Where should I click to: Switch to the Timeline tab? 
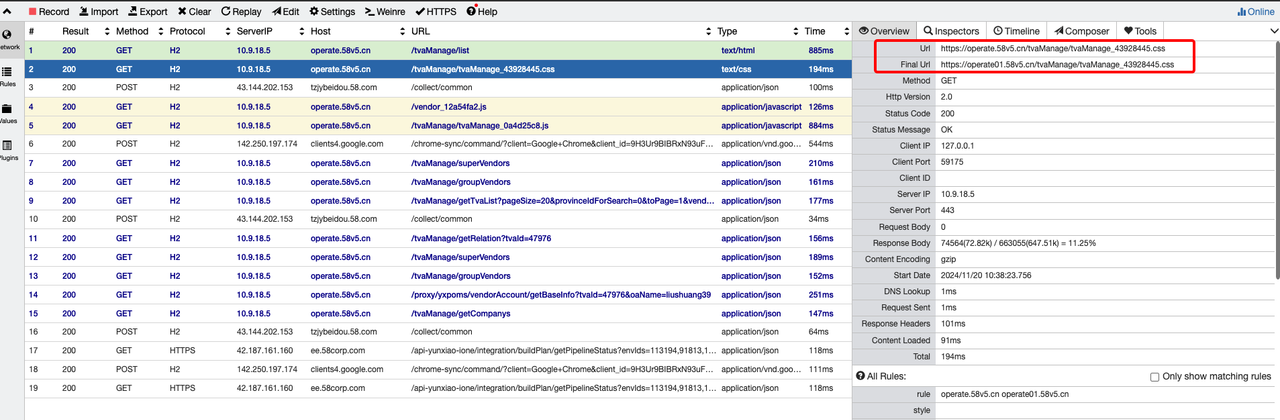click(x=1016, y=31)
